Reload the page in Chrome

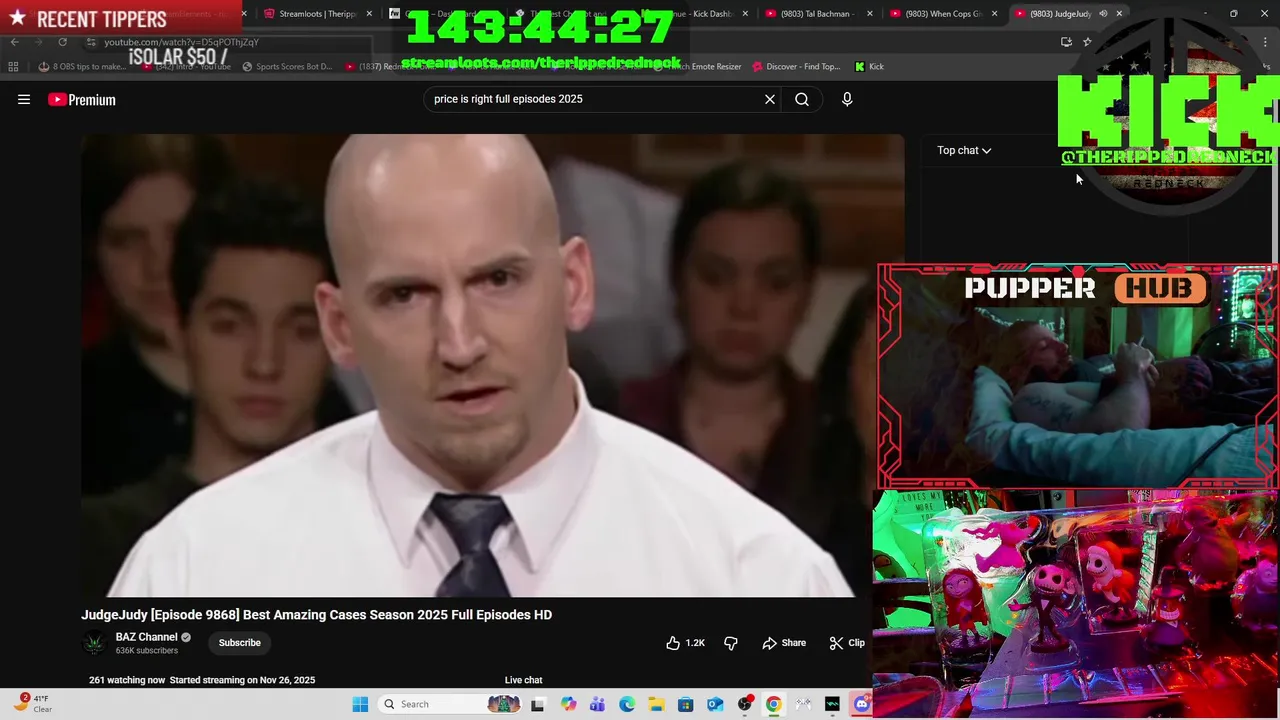62,42
